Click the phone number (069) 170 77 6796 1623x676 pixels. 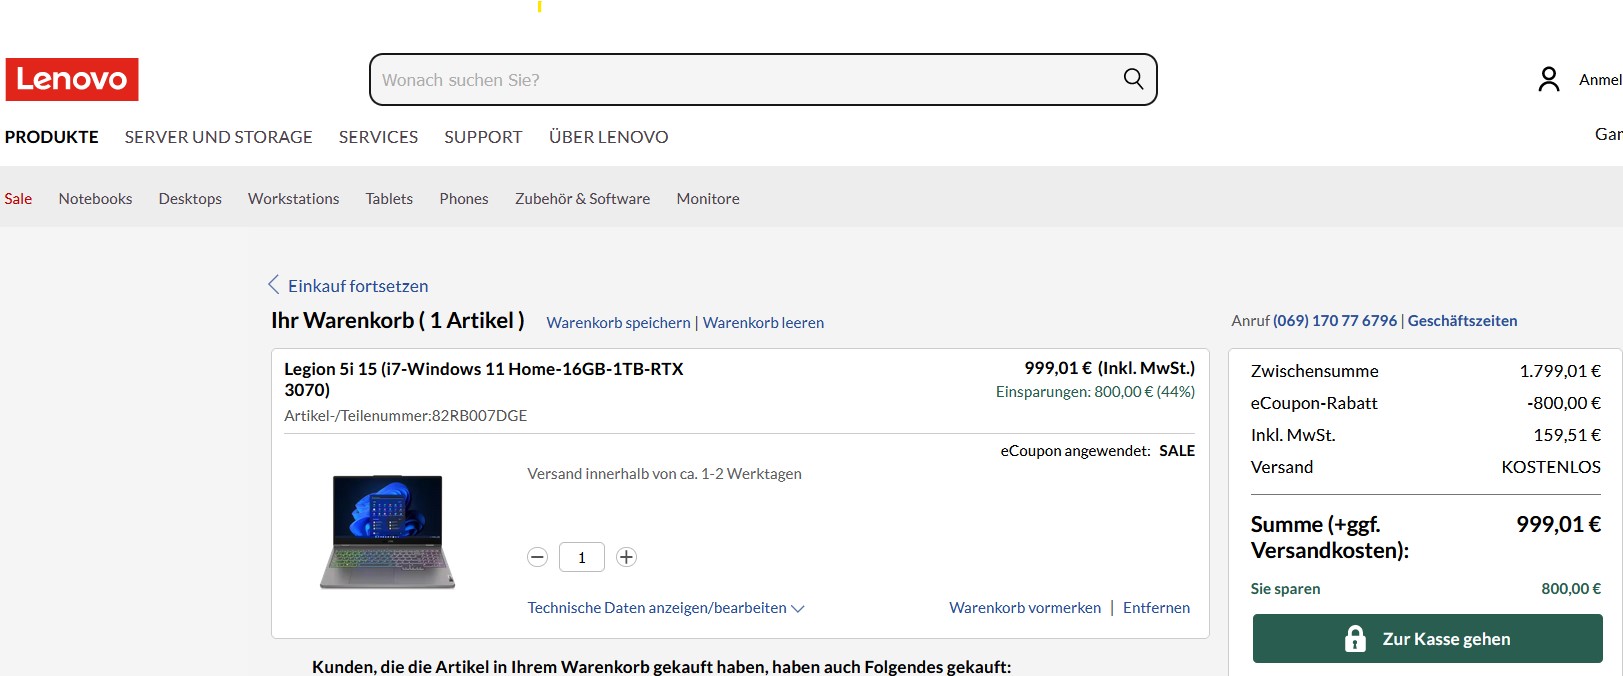(x=1335, y=321)
